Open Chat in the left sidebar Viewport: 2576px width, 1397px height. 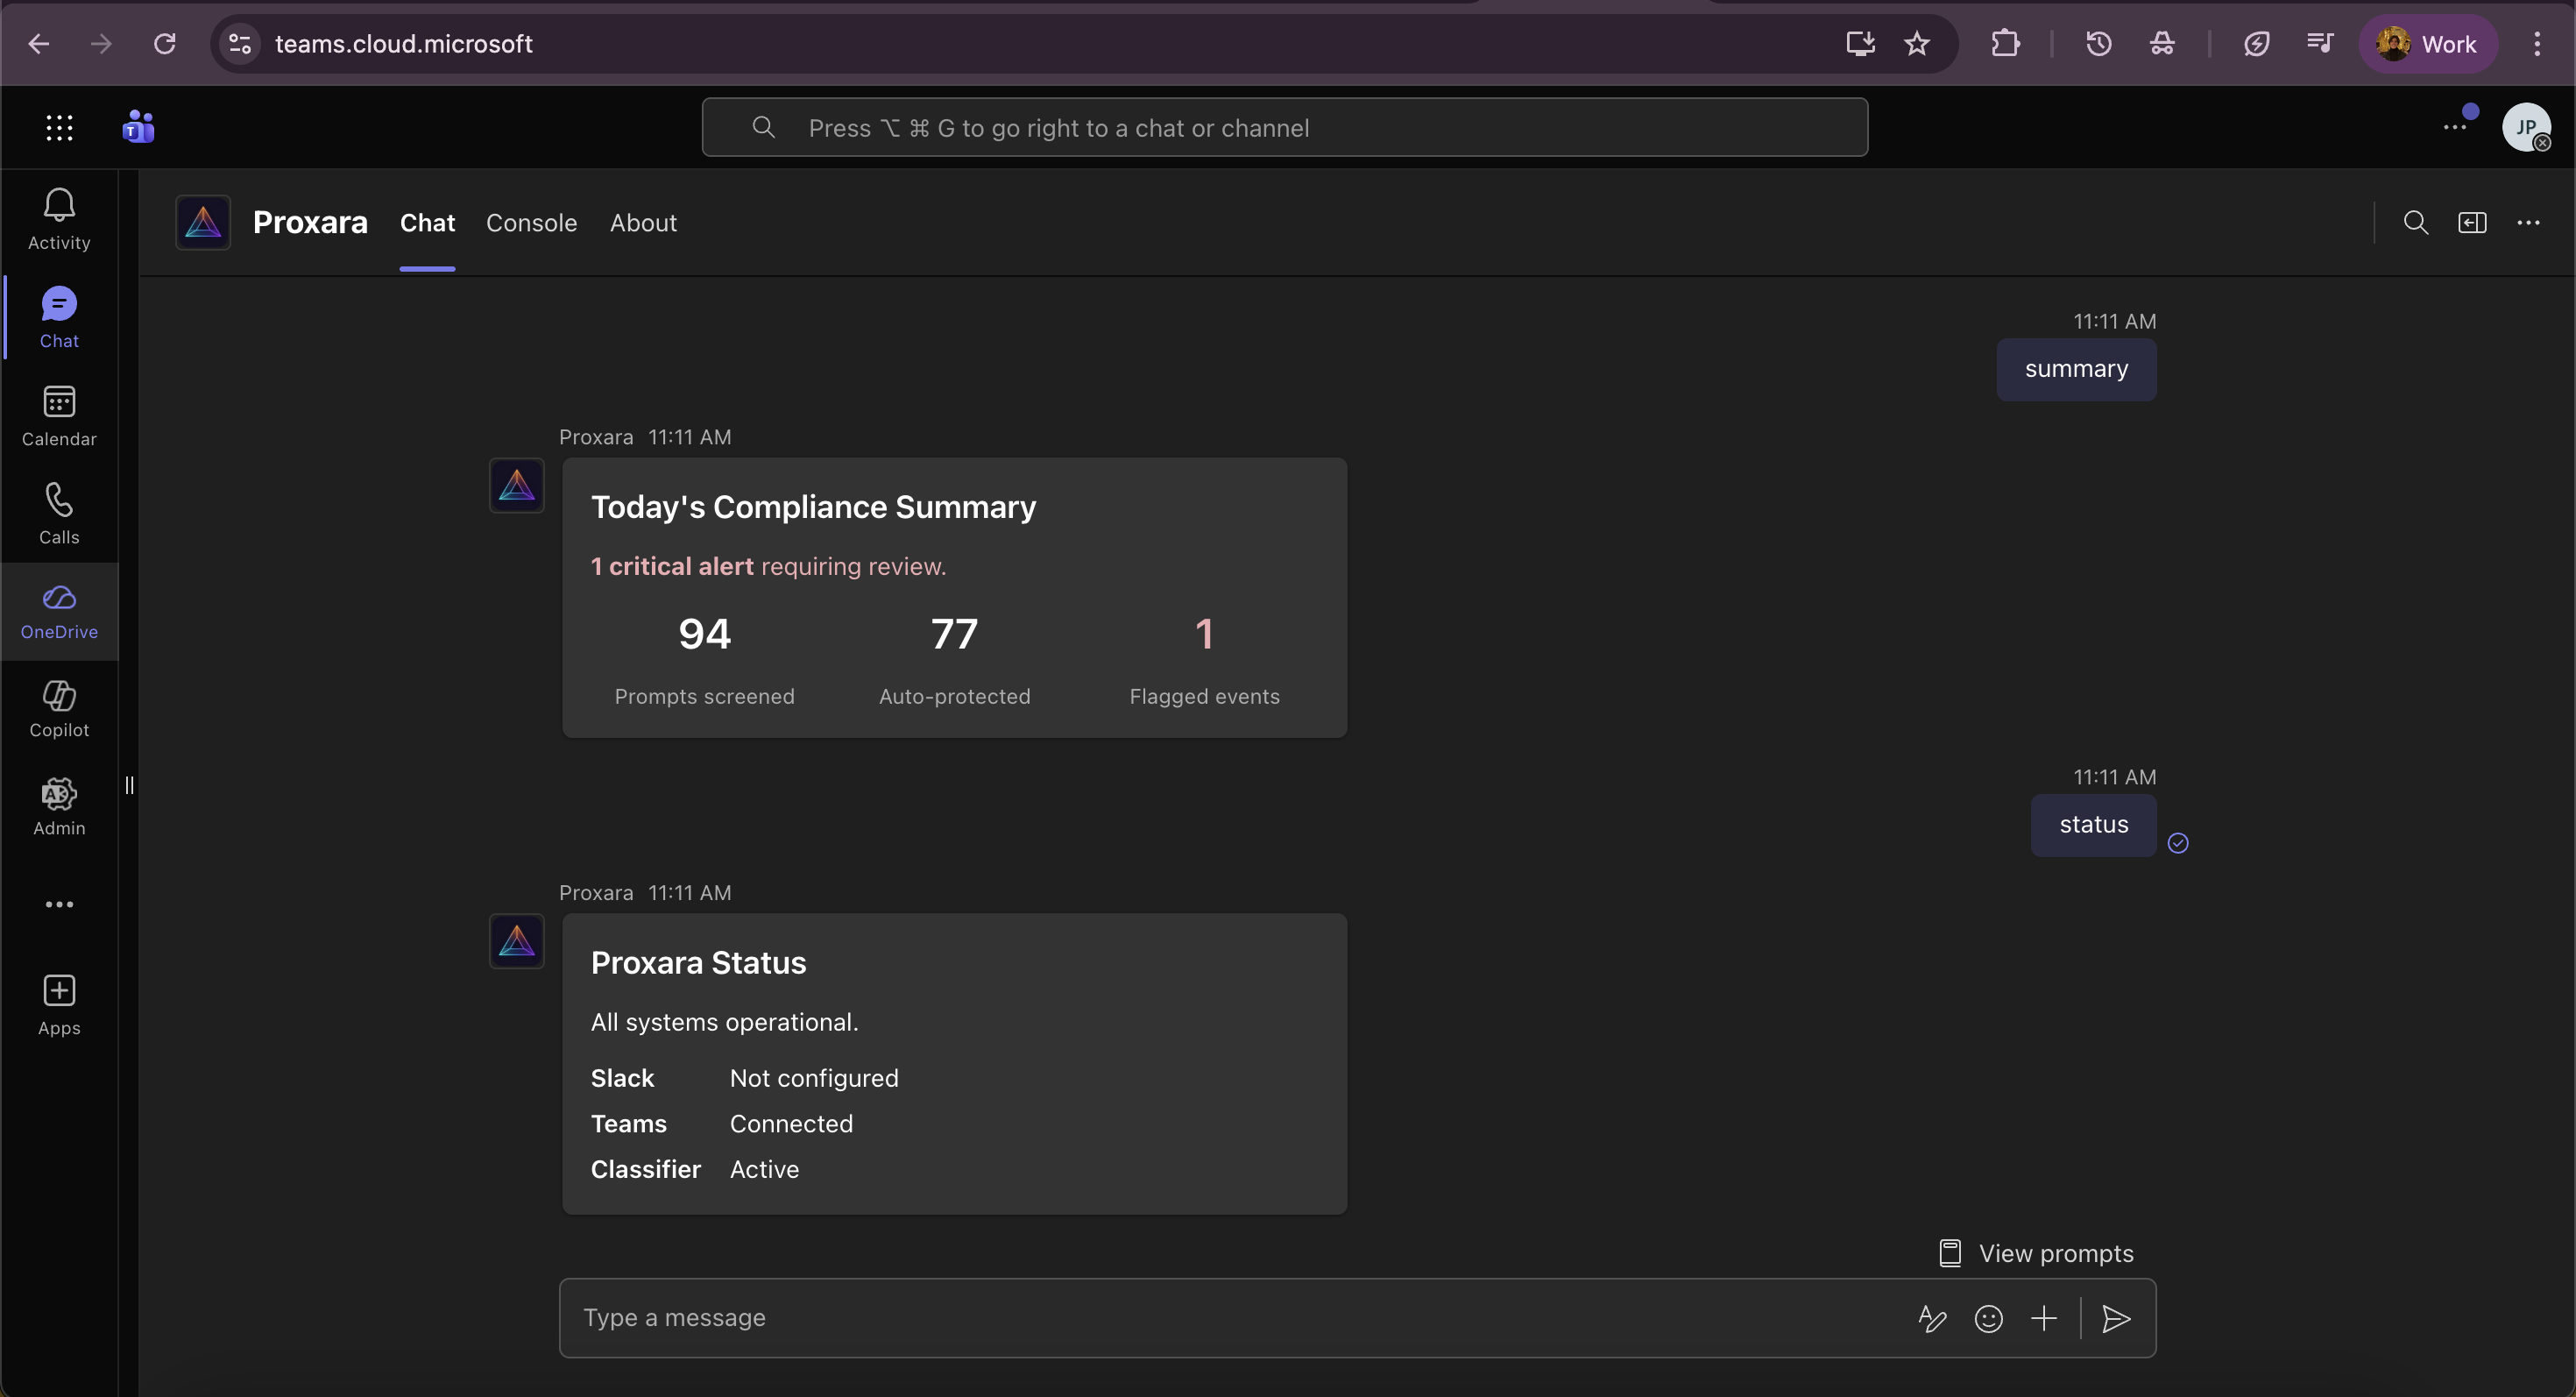59,317
